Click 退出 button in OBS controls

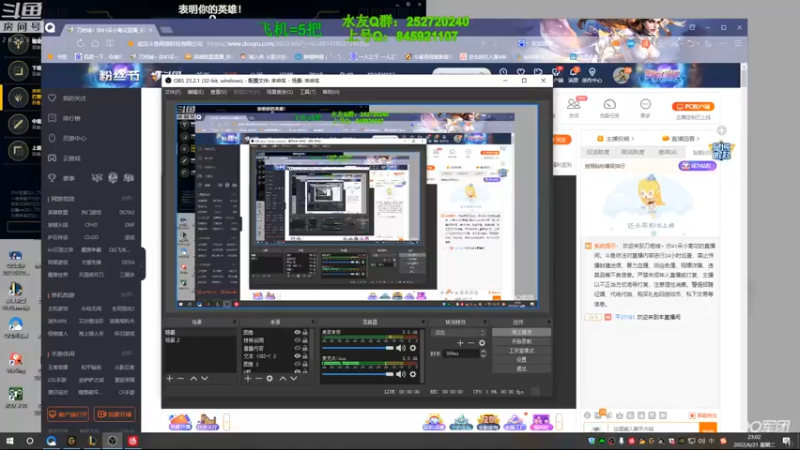click(x=521, y=369)
